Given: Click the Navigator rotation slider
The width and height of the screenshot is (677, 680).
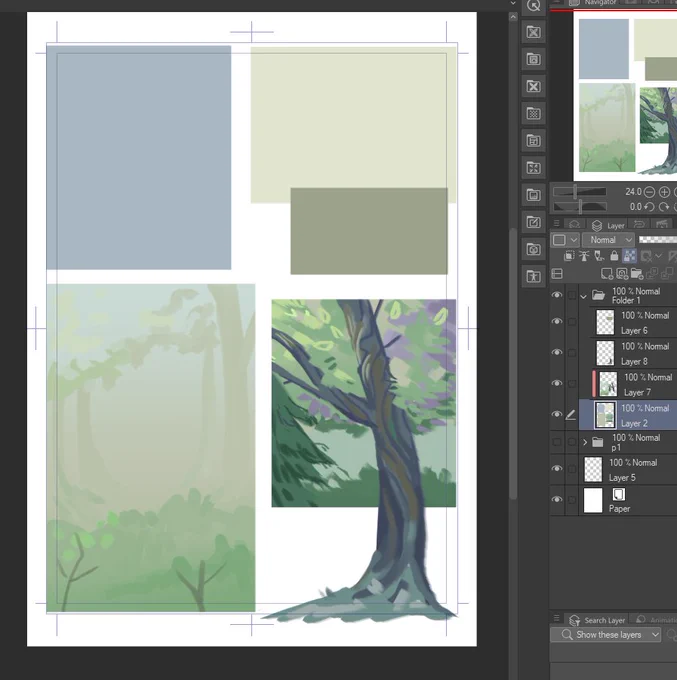Looking at the screenshot, I should pyautogui.click(x=579, y=207).
